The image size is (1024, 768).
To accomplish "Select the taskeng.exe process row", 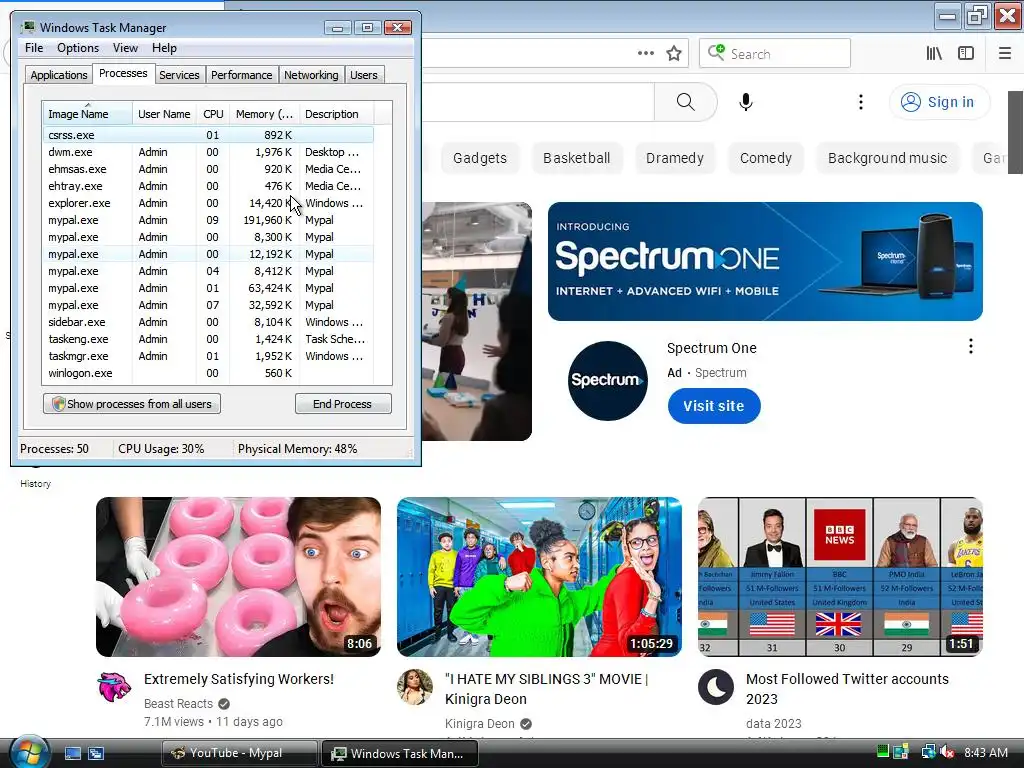I will coord(208,339).
